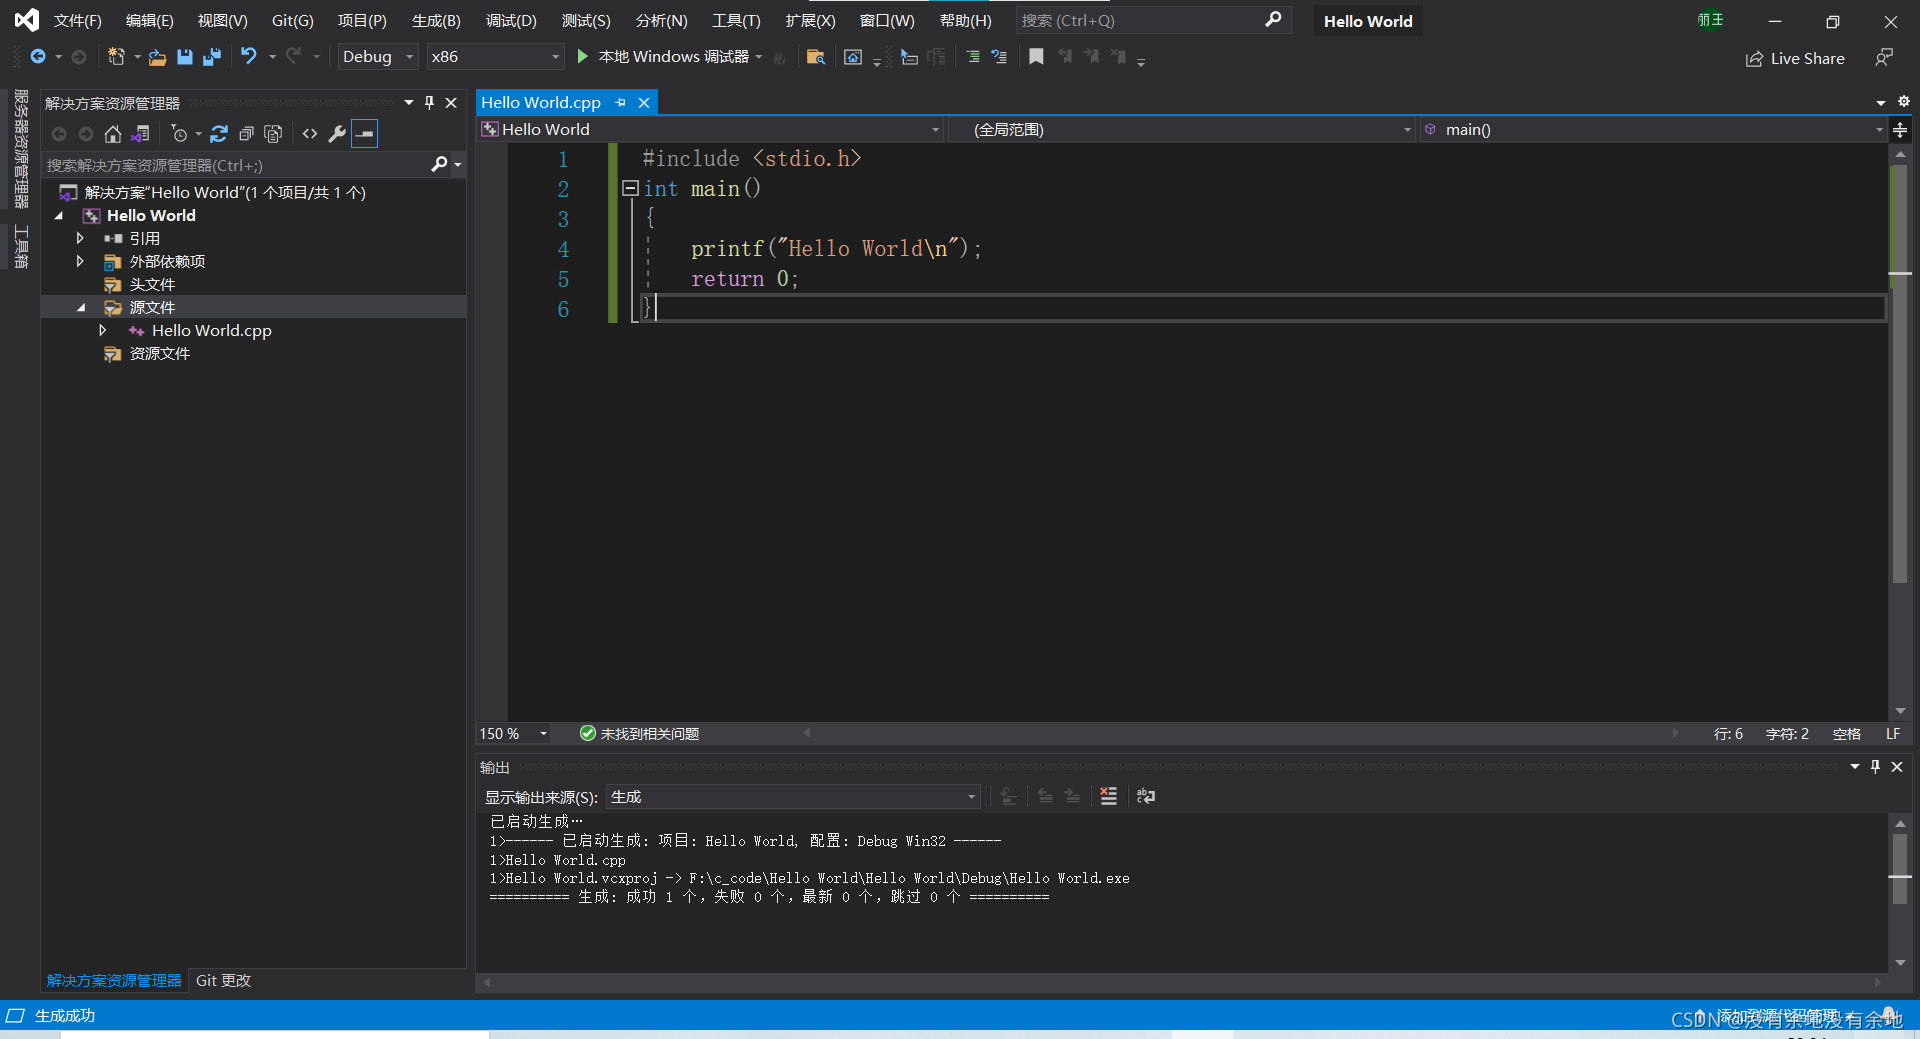Click the LF line ending indicator
Image resolution: width=1920 pixels, height=1039 pixels.
pyautogui.click(x=1893, y=734)
